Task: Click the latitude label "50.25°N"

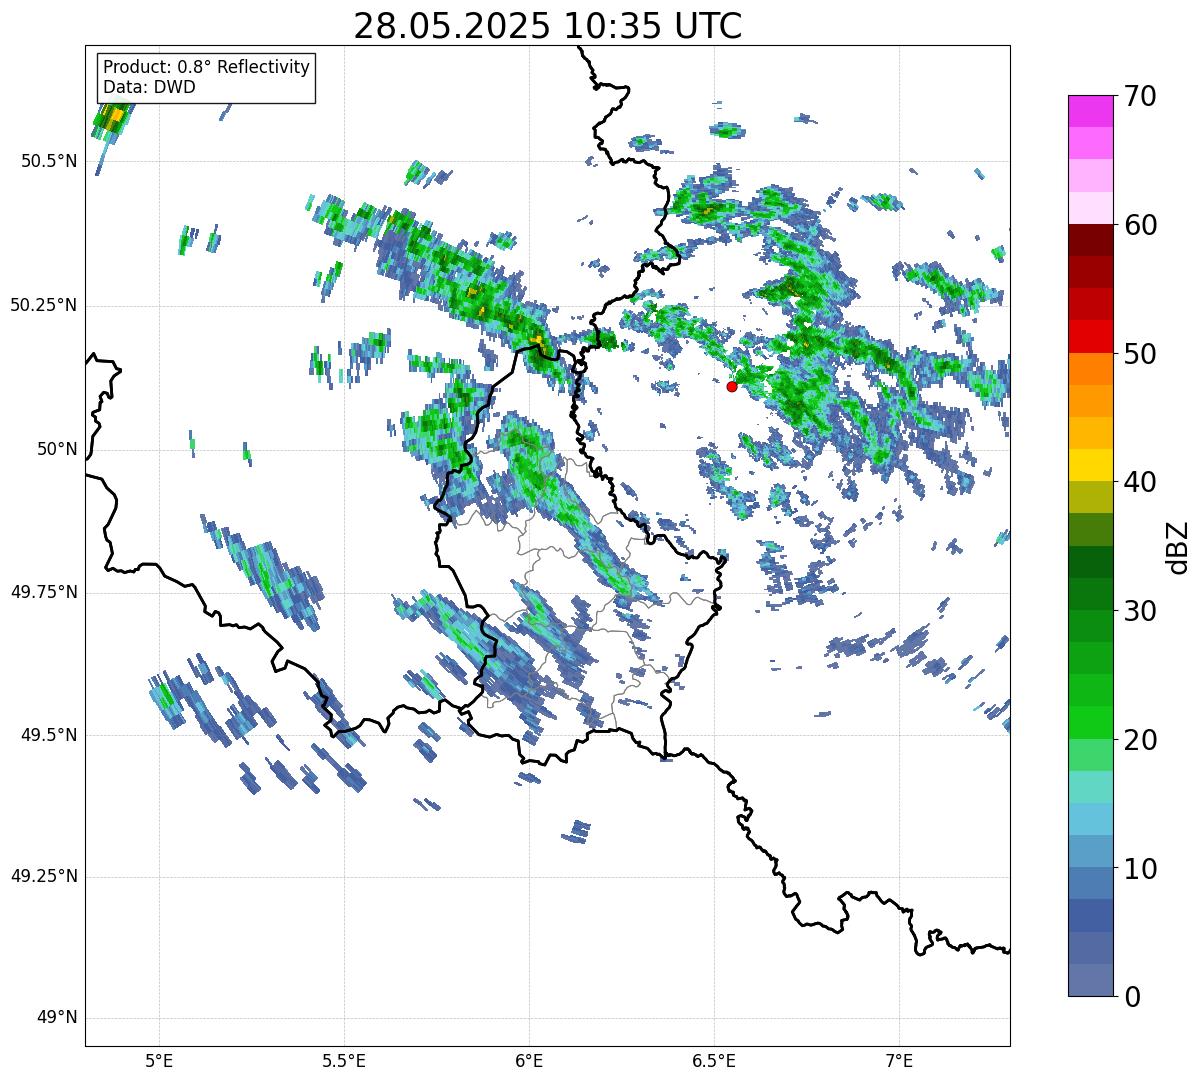Action: coord(44,305)
